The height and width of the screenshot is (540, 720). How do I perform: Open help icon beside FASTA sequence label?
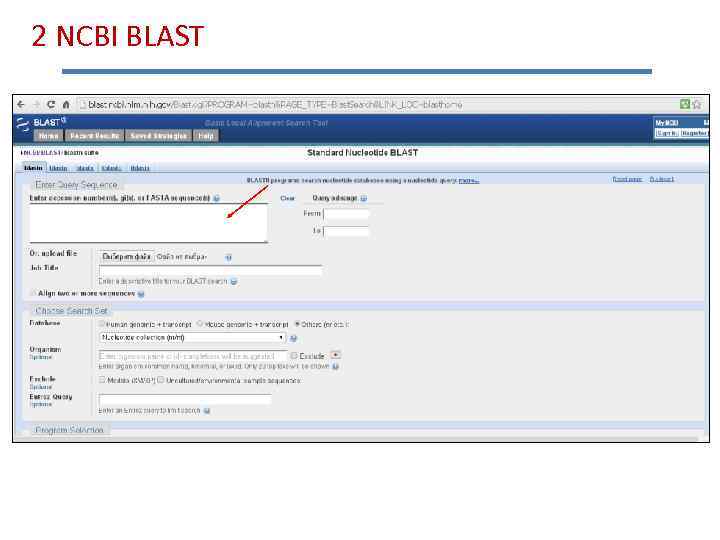pyautogui.click(x=216, y=198)
